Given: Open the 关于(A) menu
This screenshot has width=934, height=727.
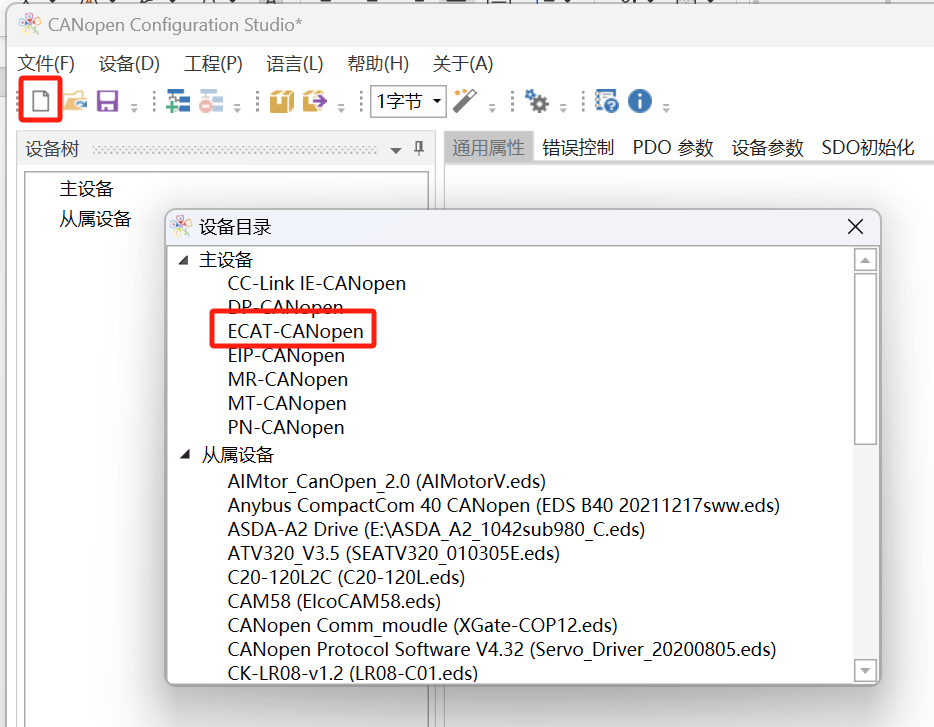Looking at the screenshot, I should click(463, 63).
